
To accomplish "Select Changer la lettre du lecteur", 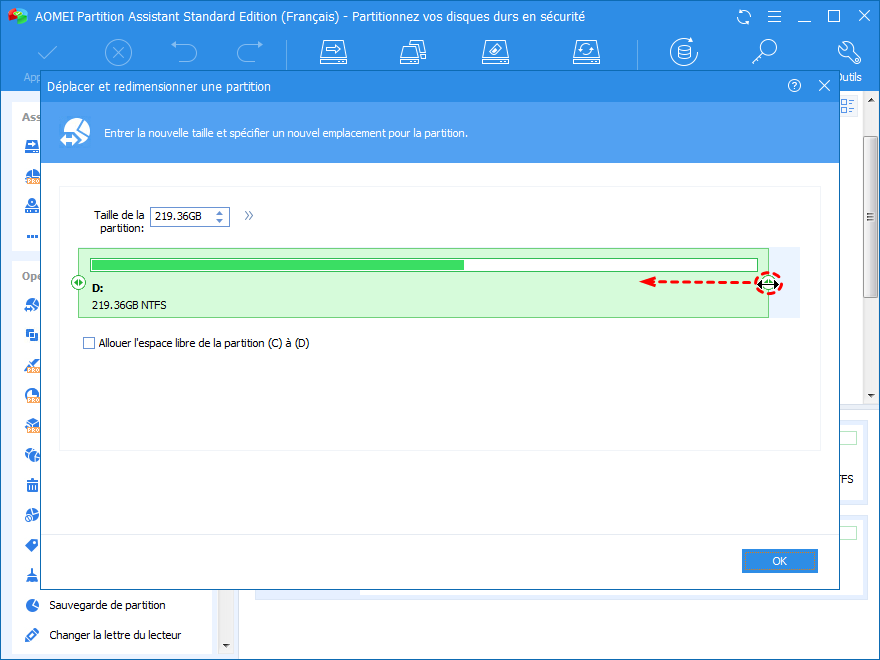I will point(115,635).
